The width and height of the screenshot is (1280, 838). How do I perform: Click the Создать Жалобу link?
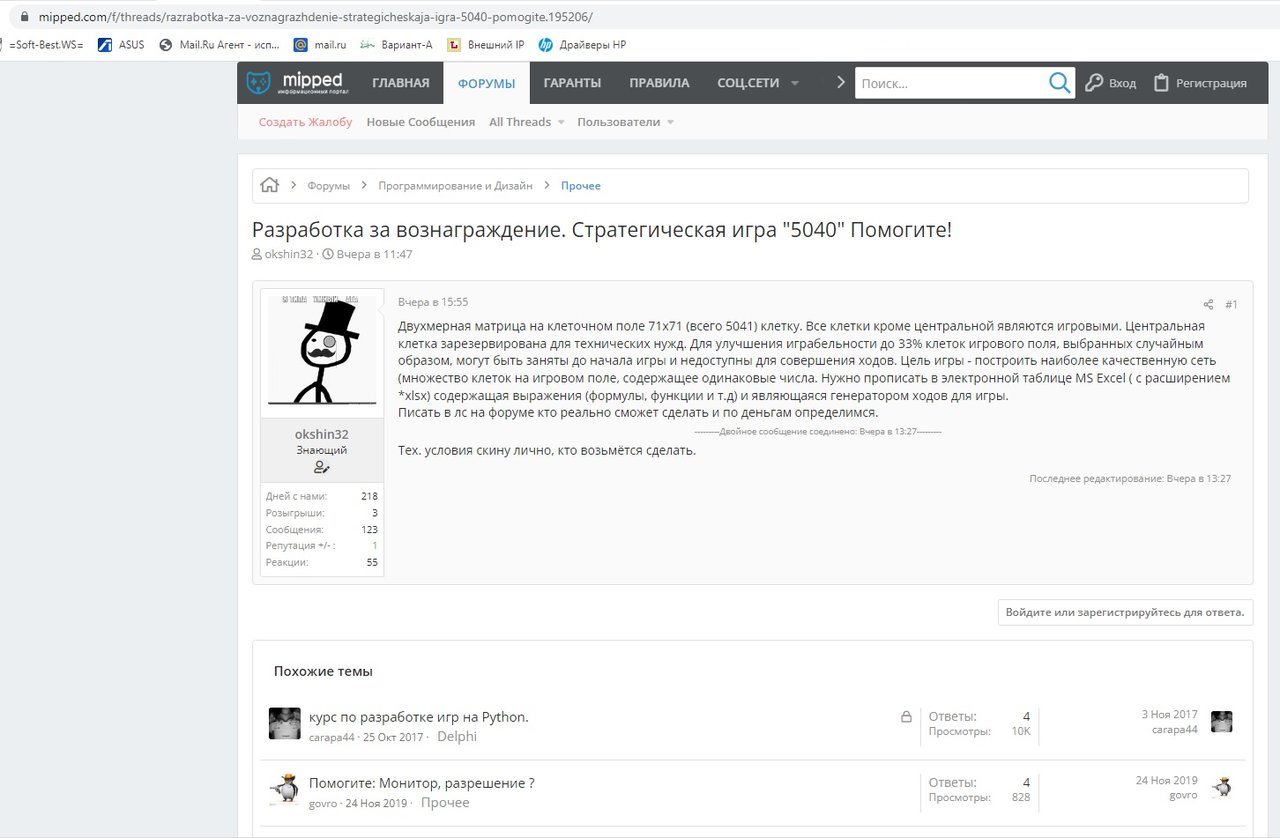305,122
